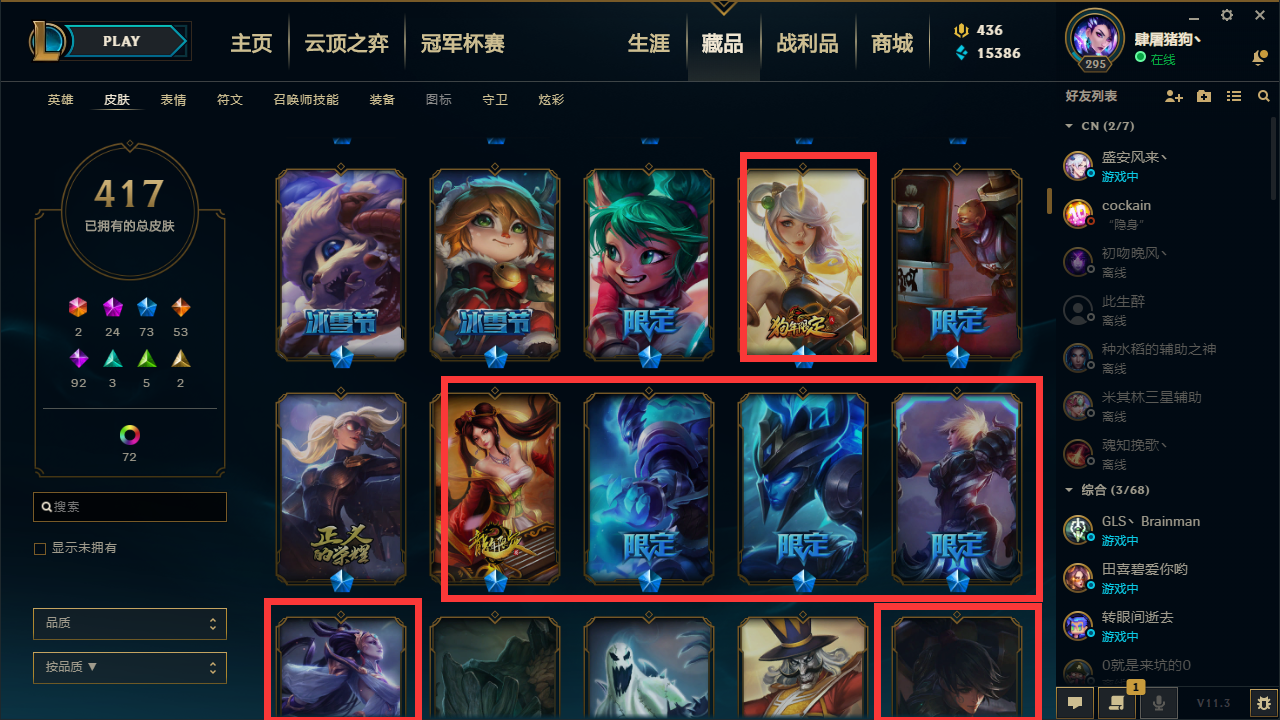Open the new friend folder icon
This screenshot has width=1280, height=720.
1204,97
